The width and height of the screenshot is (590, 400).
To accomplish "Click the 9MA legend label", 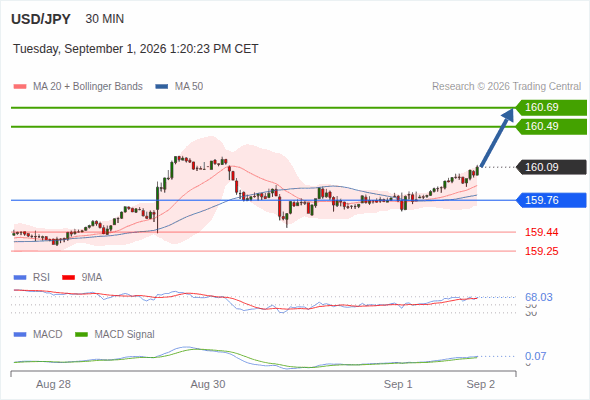I will click(x=92, y=277).
